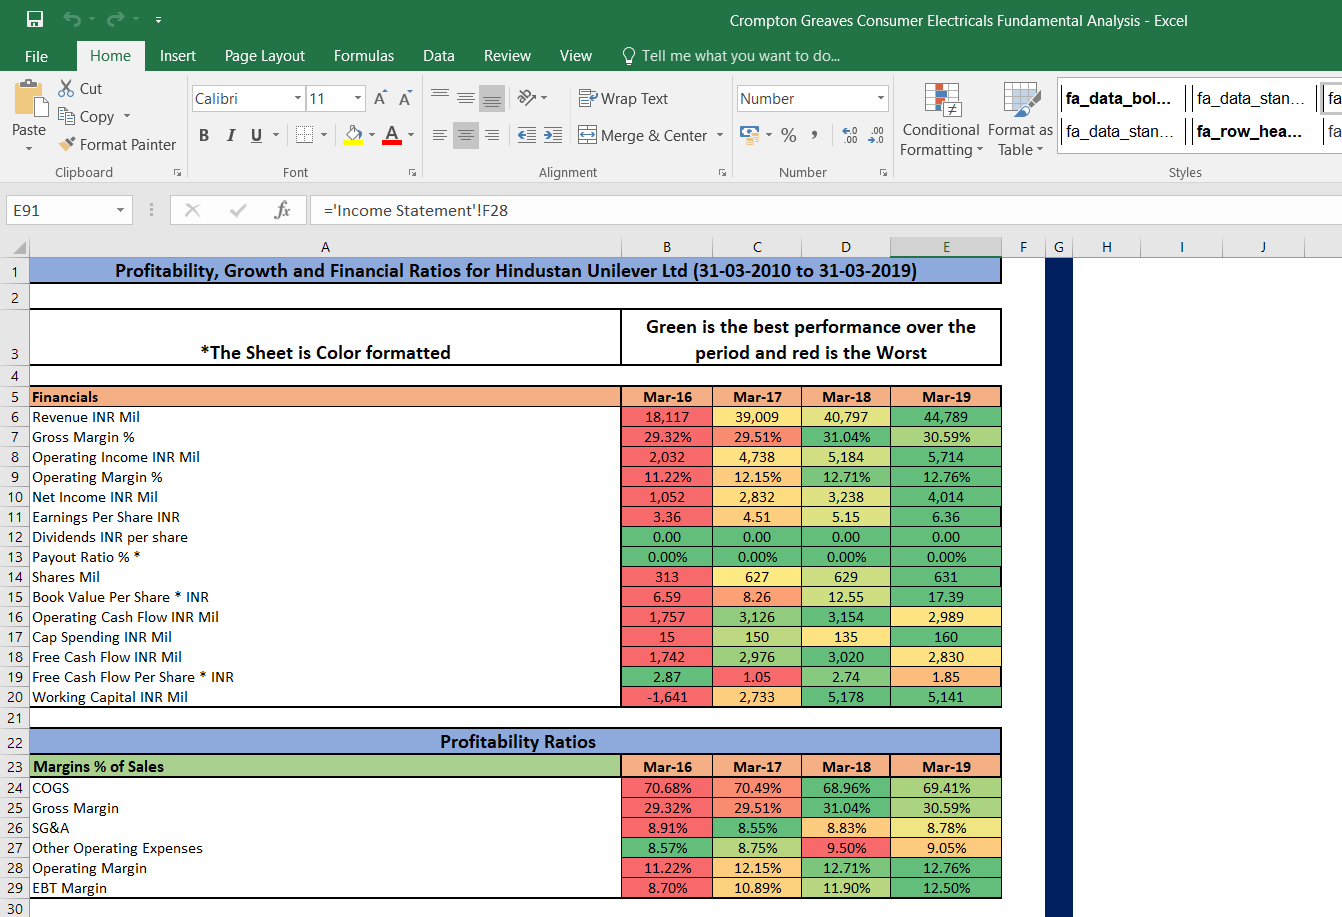The height and width of the screenshot is (917, 1342).
Task: Toggle Underline formatting
Action: 256,135
